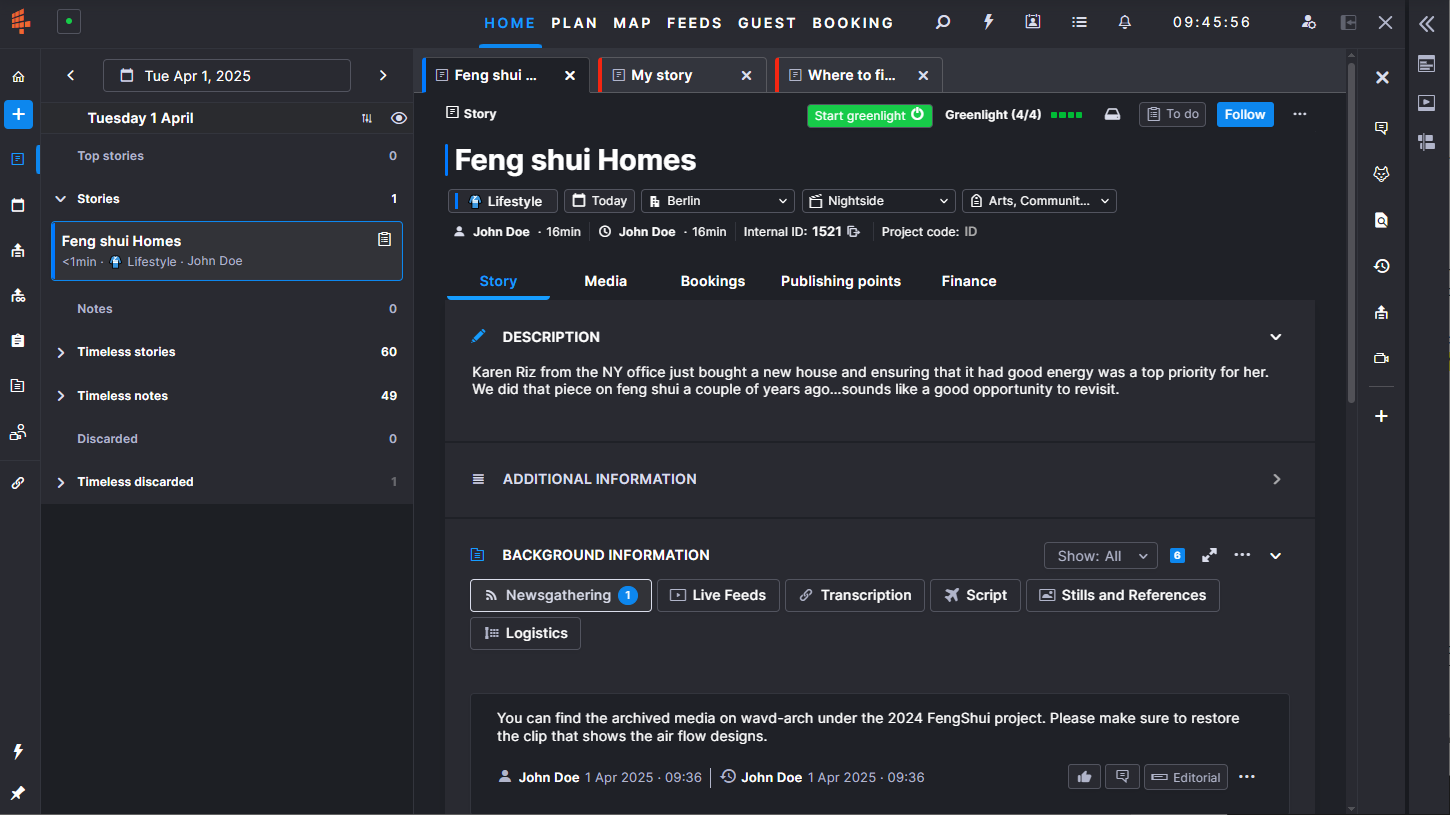Expand the Timeless stories group

[x=61, y=352]
